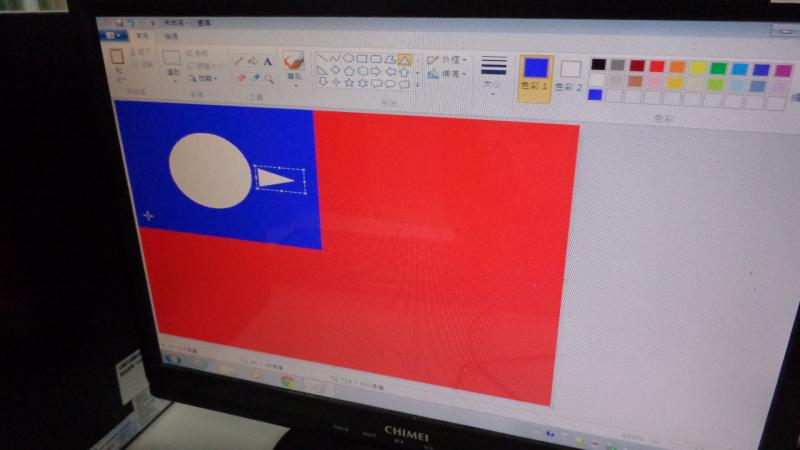This screenshot has height=450, width=800.
Task: Open the blue Paint file menu button
Action: point(113,35)
